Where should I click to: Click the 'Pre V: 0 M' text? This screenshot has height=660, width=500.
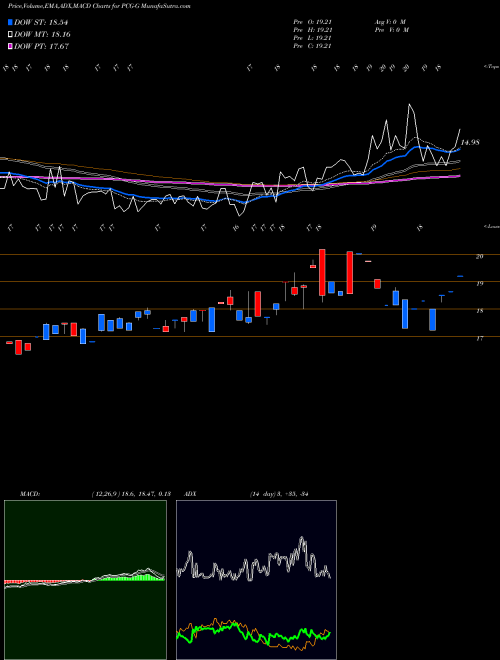pyautogui.click(x=391, y=30)
